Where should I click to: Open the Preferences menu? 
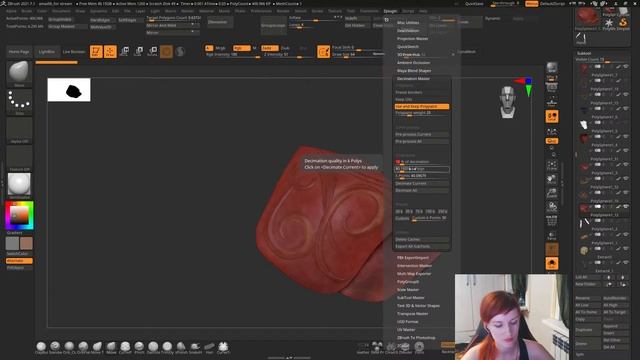coord(261,11)
